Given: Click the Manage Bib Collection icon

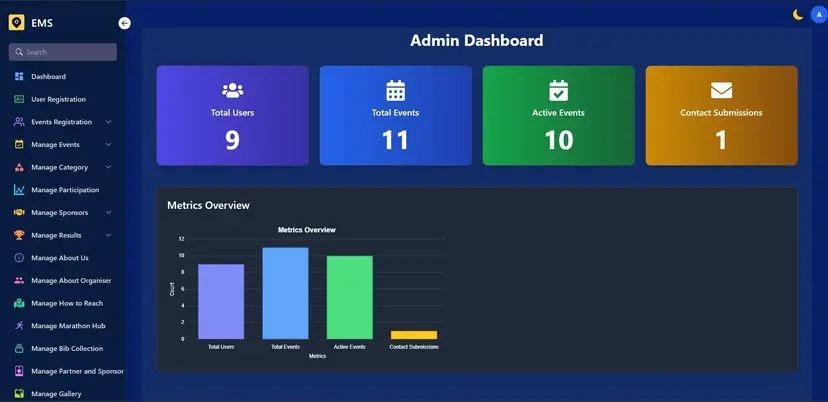Looking at the screenshot, I should [19, 349].
